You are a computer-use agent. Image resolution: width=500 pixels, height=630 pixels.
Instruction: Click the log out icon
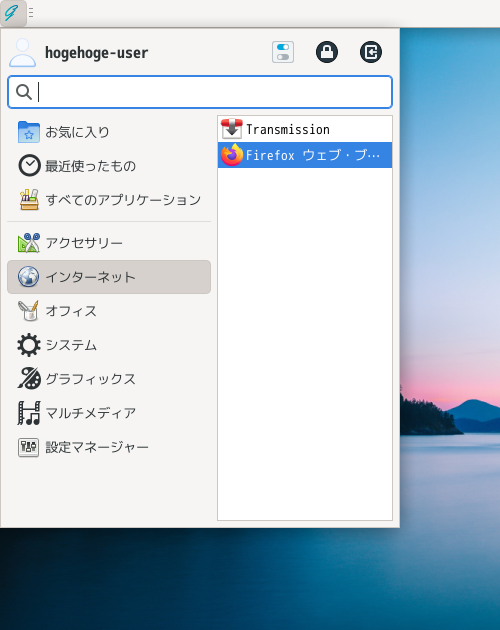[x=371, y=52]
